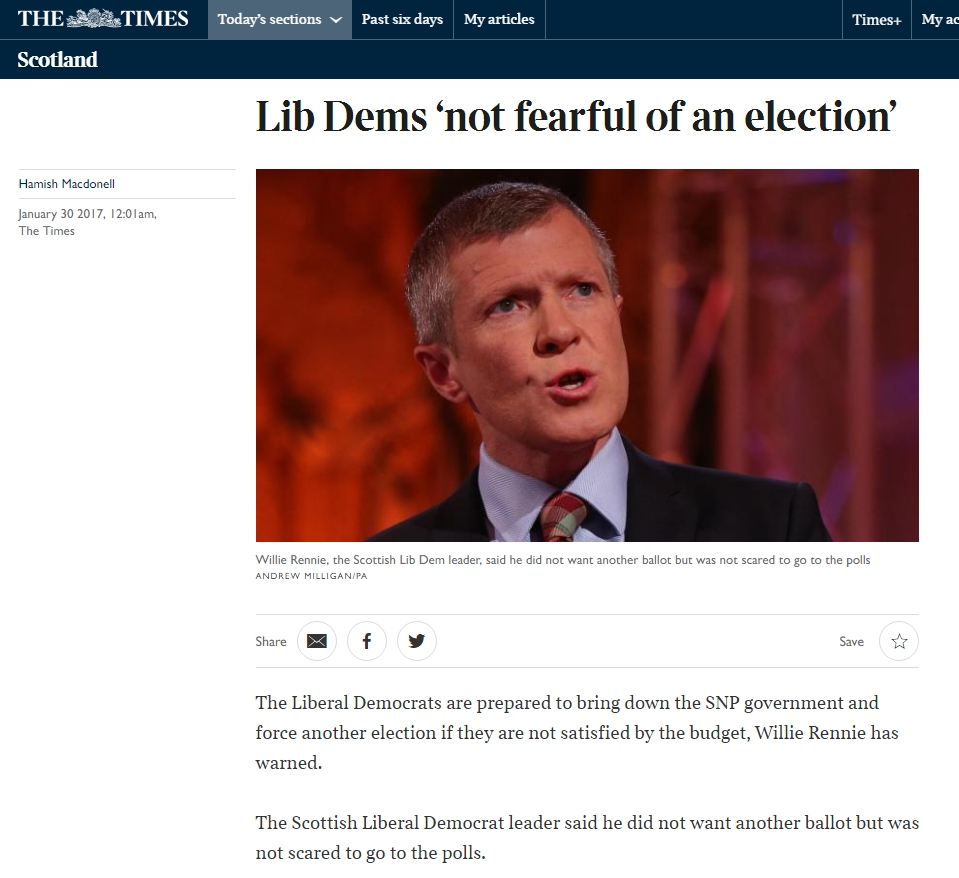Save article with the star icon

899,641
